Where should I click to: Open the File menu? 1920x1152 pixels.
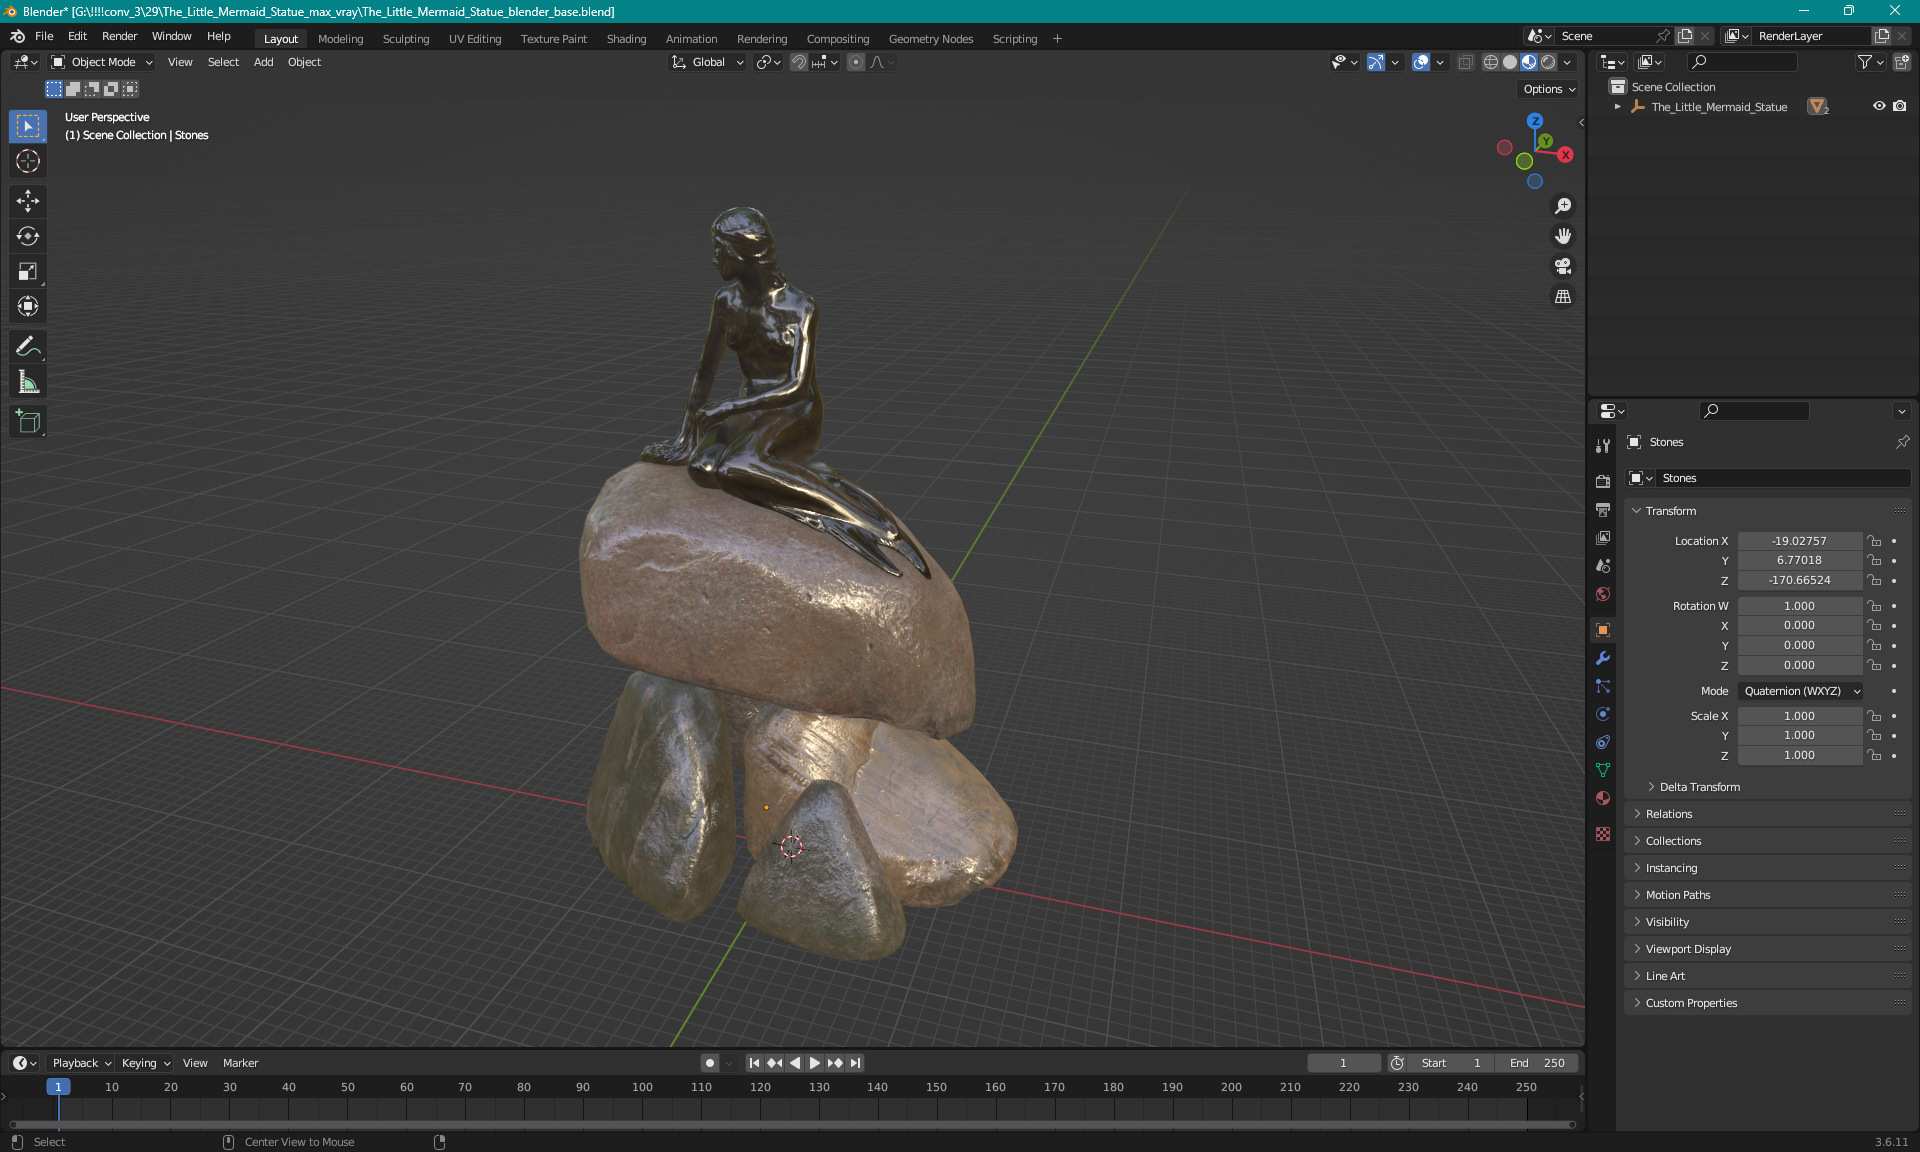coord(44,36)
